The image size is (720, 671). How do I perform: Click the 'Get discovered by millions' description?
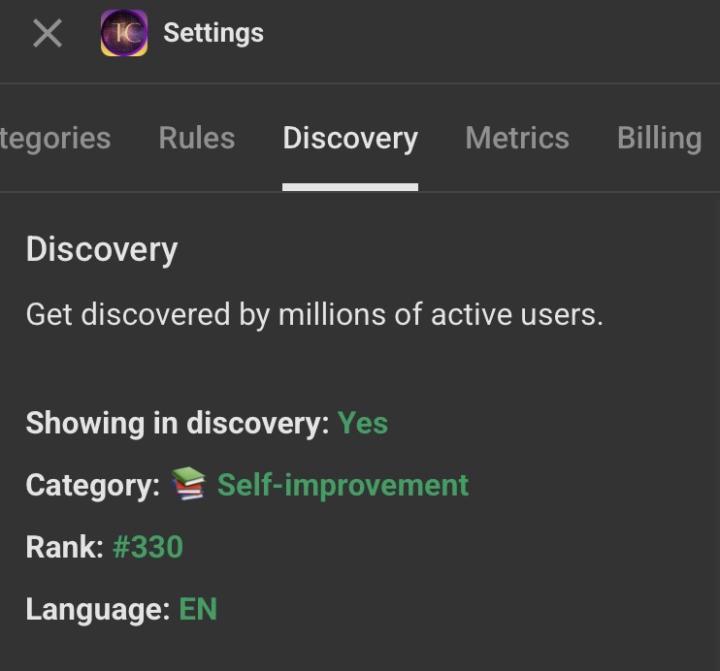[314, 315]
